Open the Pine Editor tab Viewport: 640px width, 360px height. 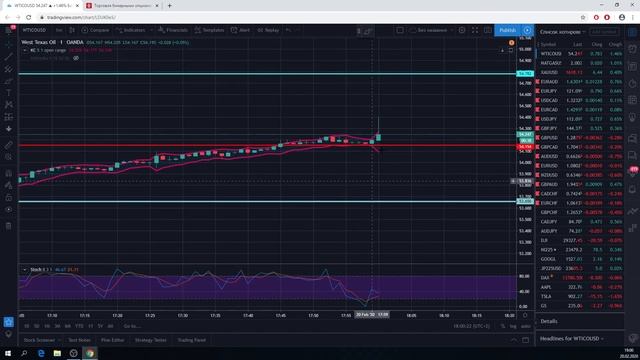(113, 340)
